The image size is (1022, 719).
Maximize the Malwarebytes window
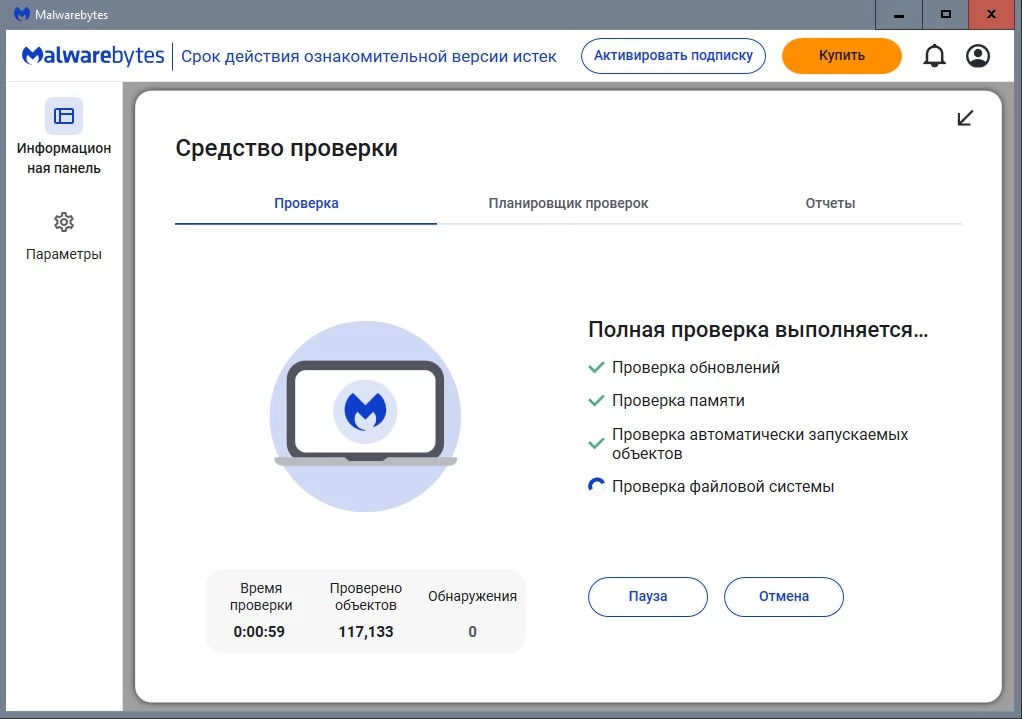[x=946, y=15]
